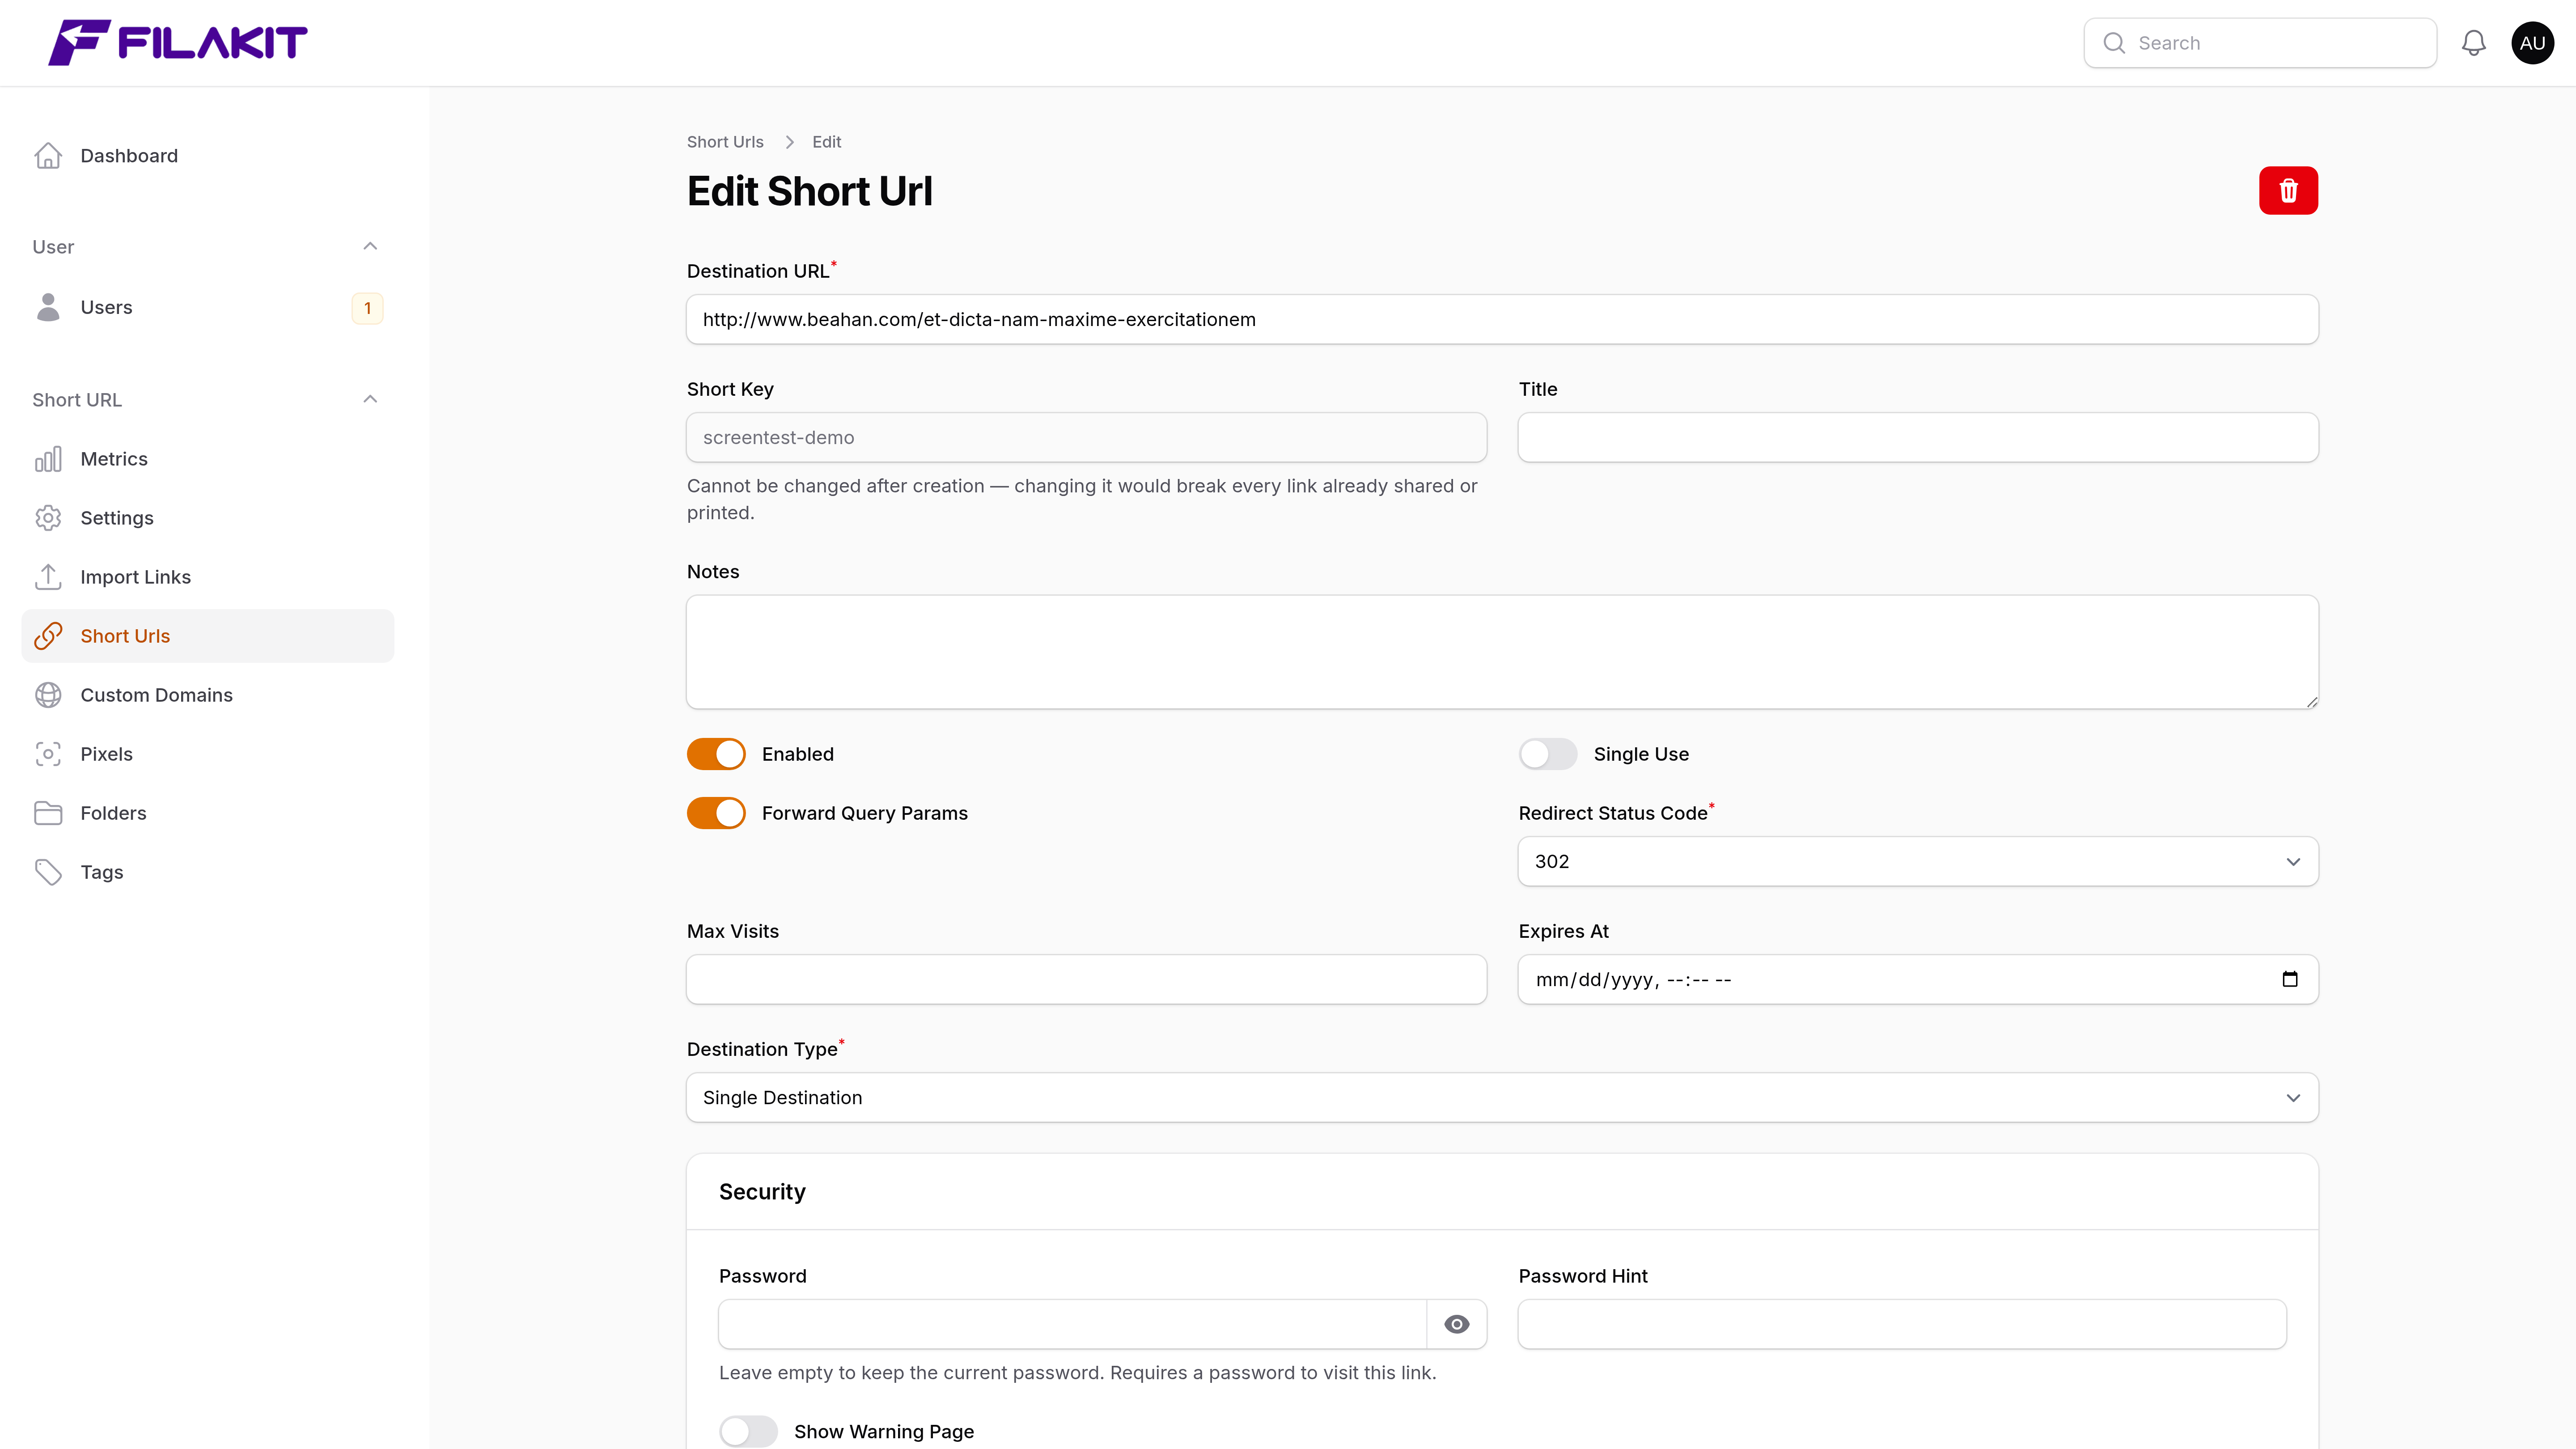
Task: Click the Password Hint input
Action: 1902,1324
